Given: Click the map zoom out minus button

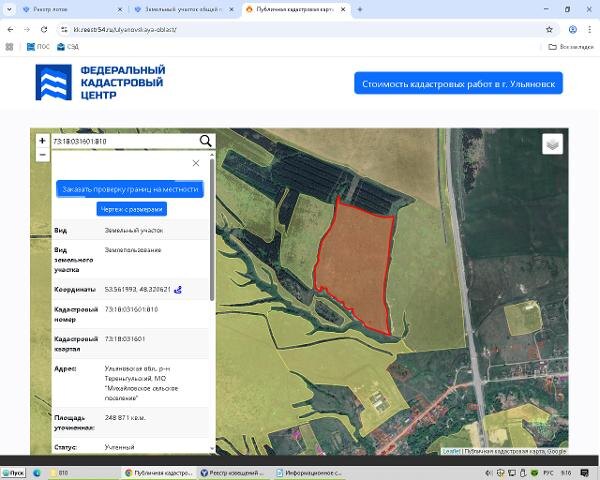Looking at the screenshot, I should coord(42,155).
